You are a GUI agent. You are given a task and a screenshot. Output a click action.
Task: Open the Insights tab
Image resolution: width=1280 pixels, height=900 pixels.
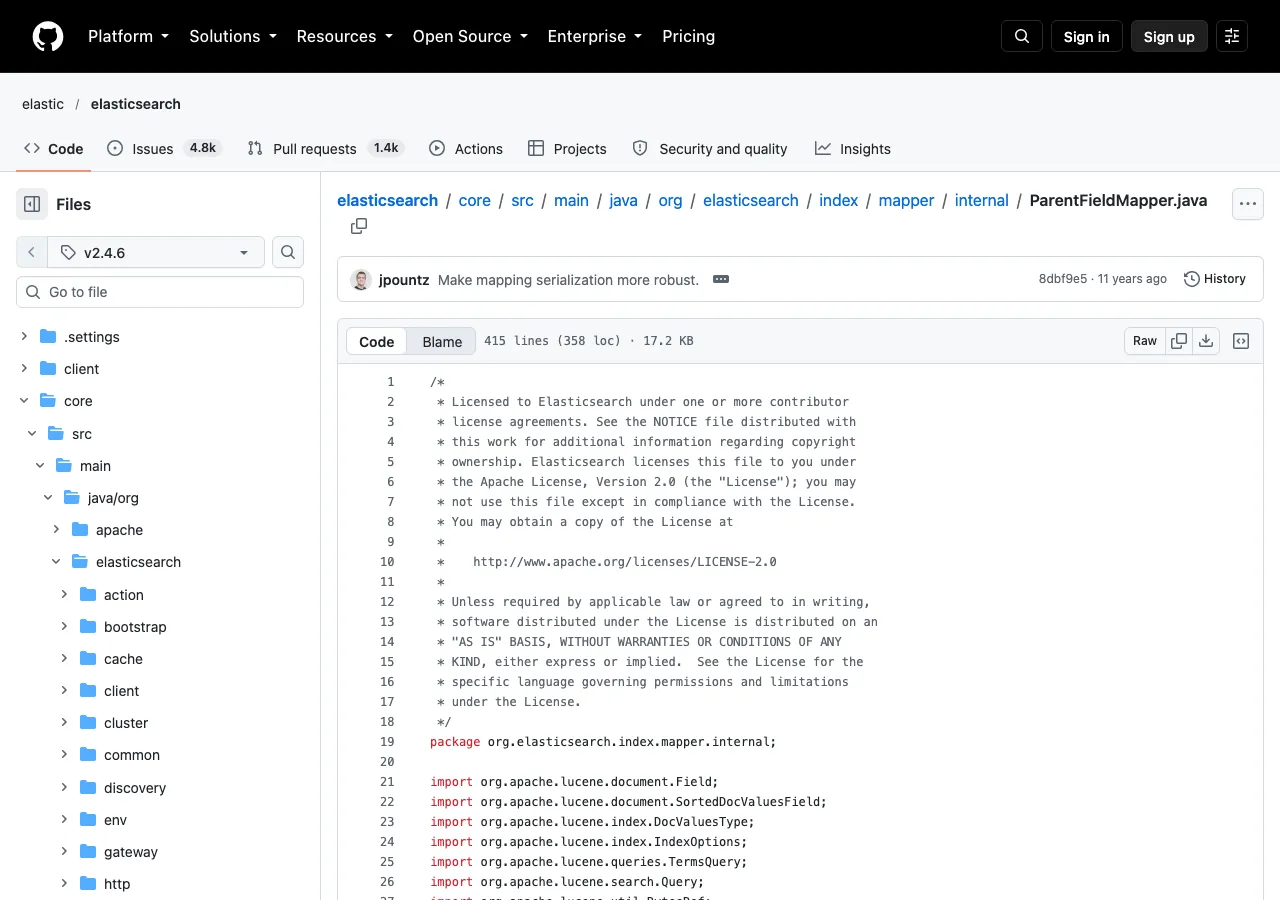[x=853, y=148]
